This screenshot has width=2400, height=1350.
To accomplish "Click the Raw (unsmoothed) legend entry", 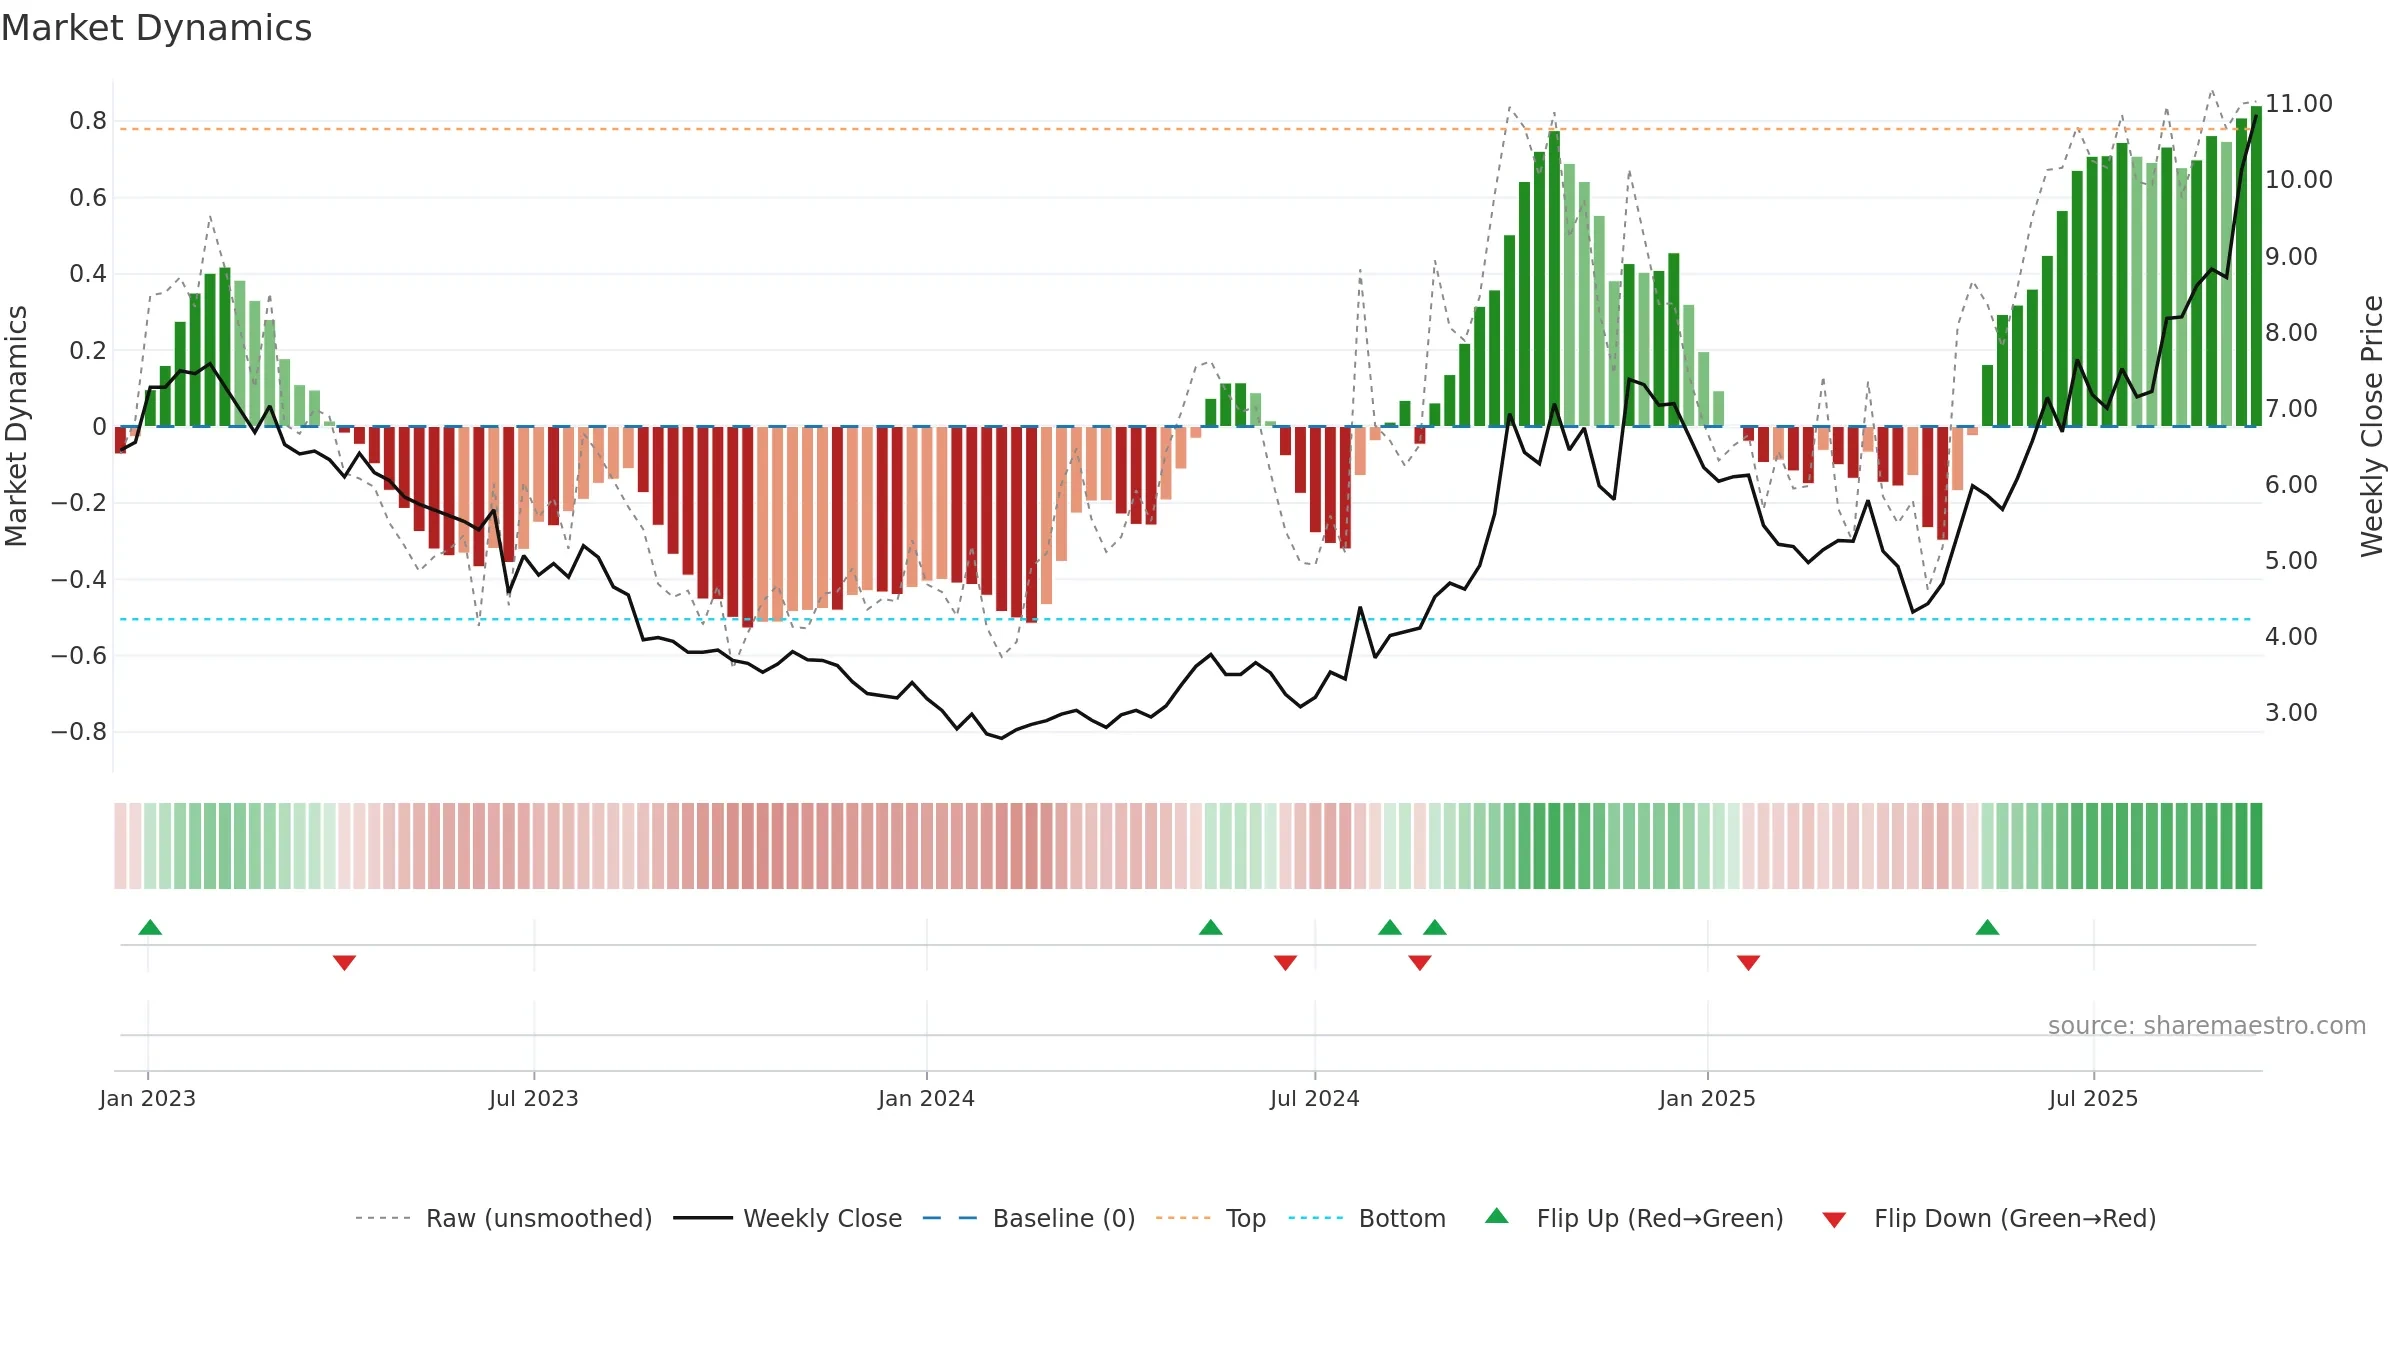I will click(504, 1218).
